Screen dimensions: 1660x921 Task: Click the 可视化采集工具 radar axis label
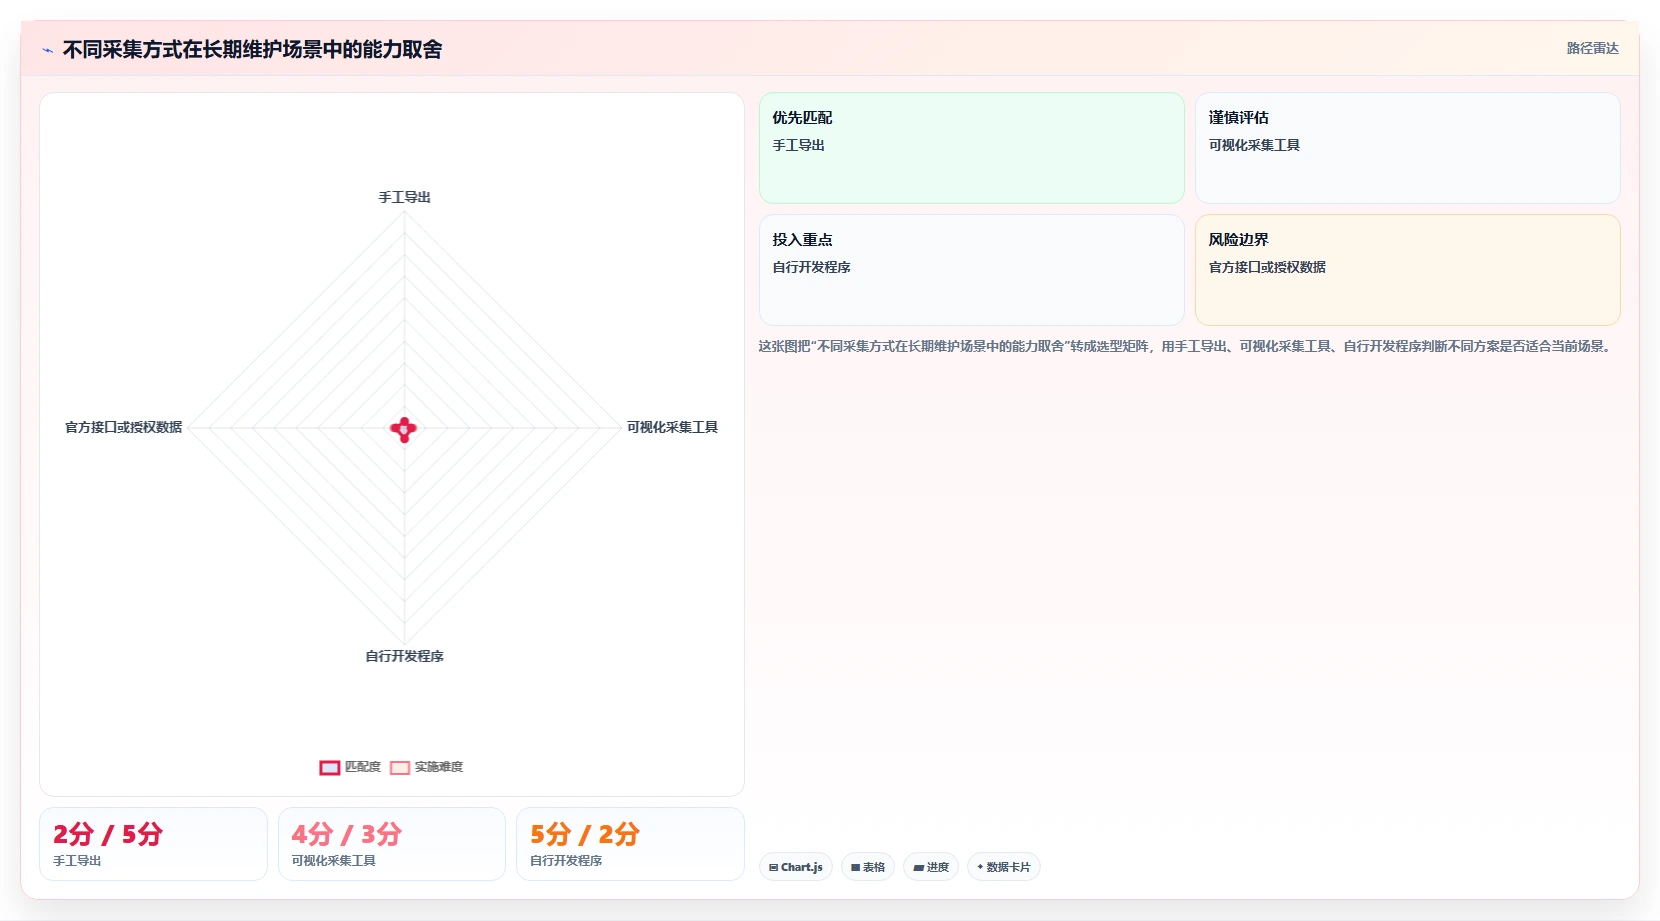pyautogui.click(x=672, y=427)
